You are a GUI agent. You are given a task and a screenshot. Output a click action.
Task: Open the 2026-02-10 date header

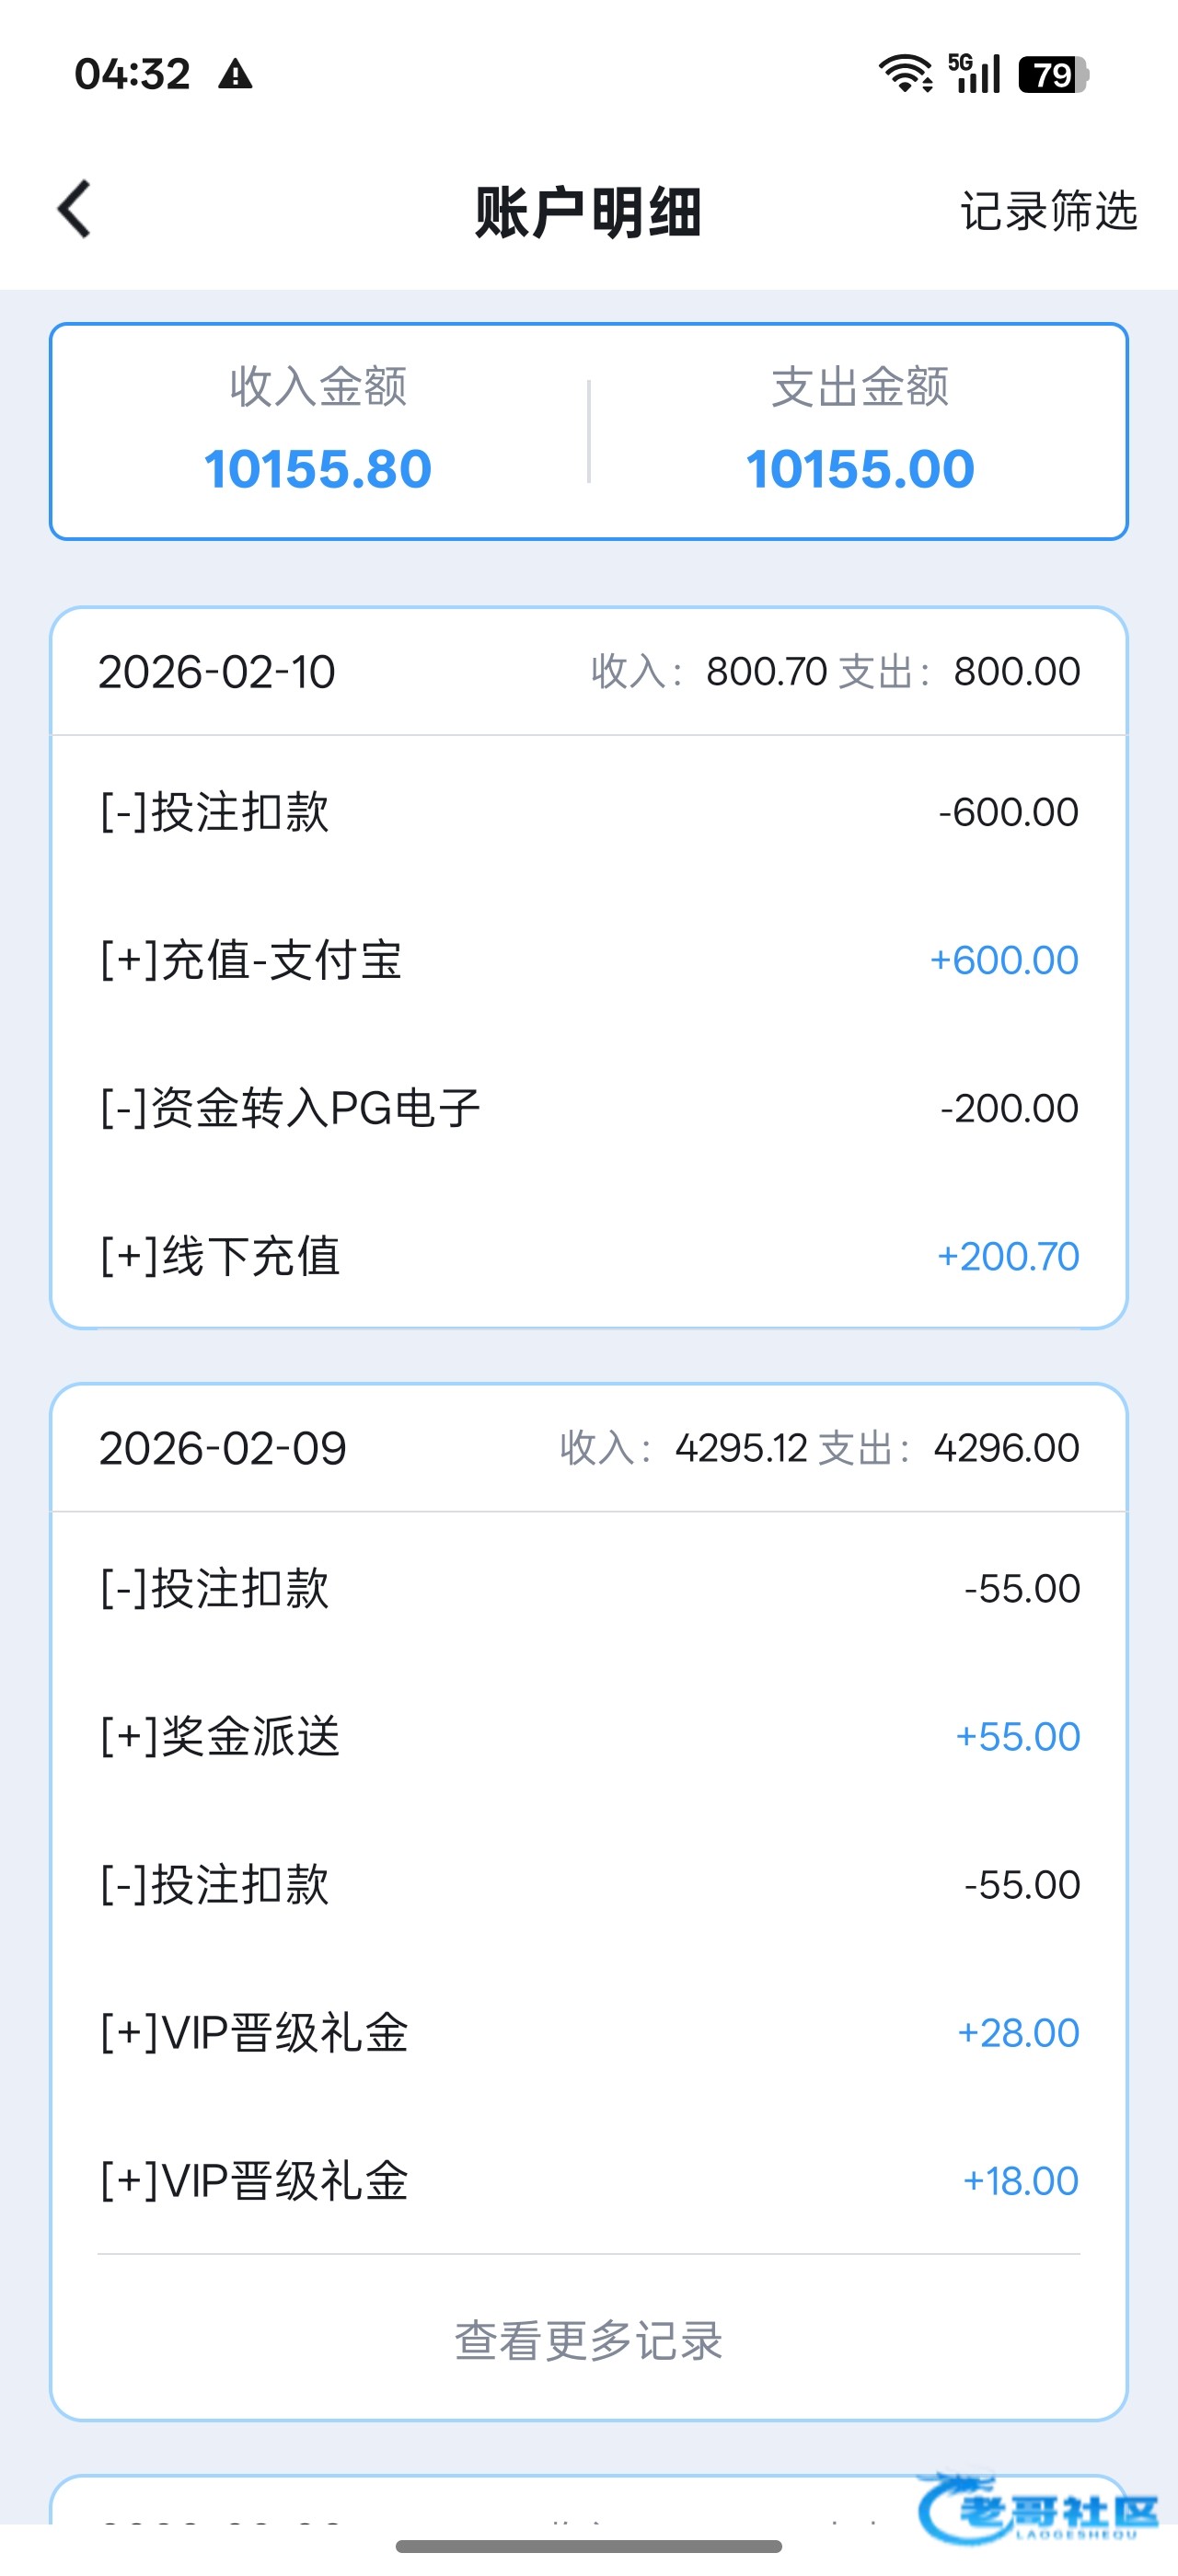(217, 672)
